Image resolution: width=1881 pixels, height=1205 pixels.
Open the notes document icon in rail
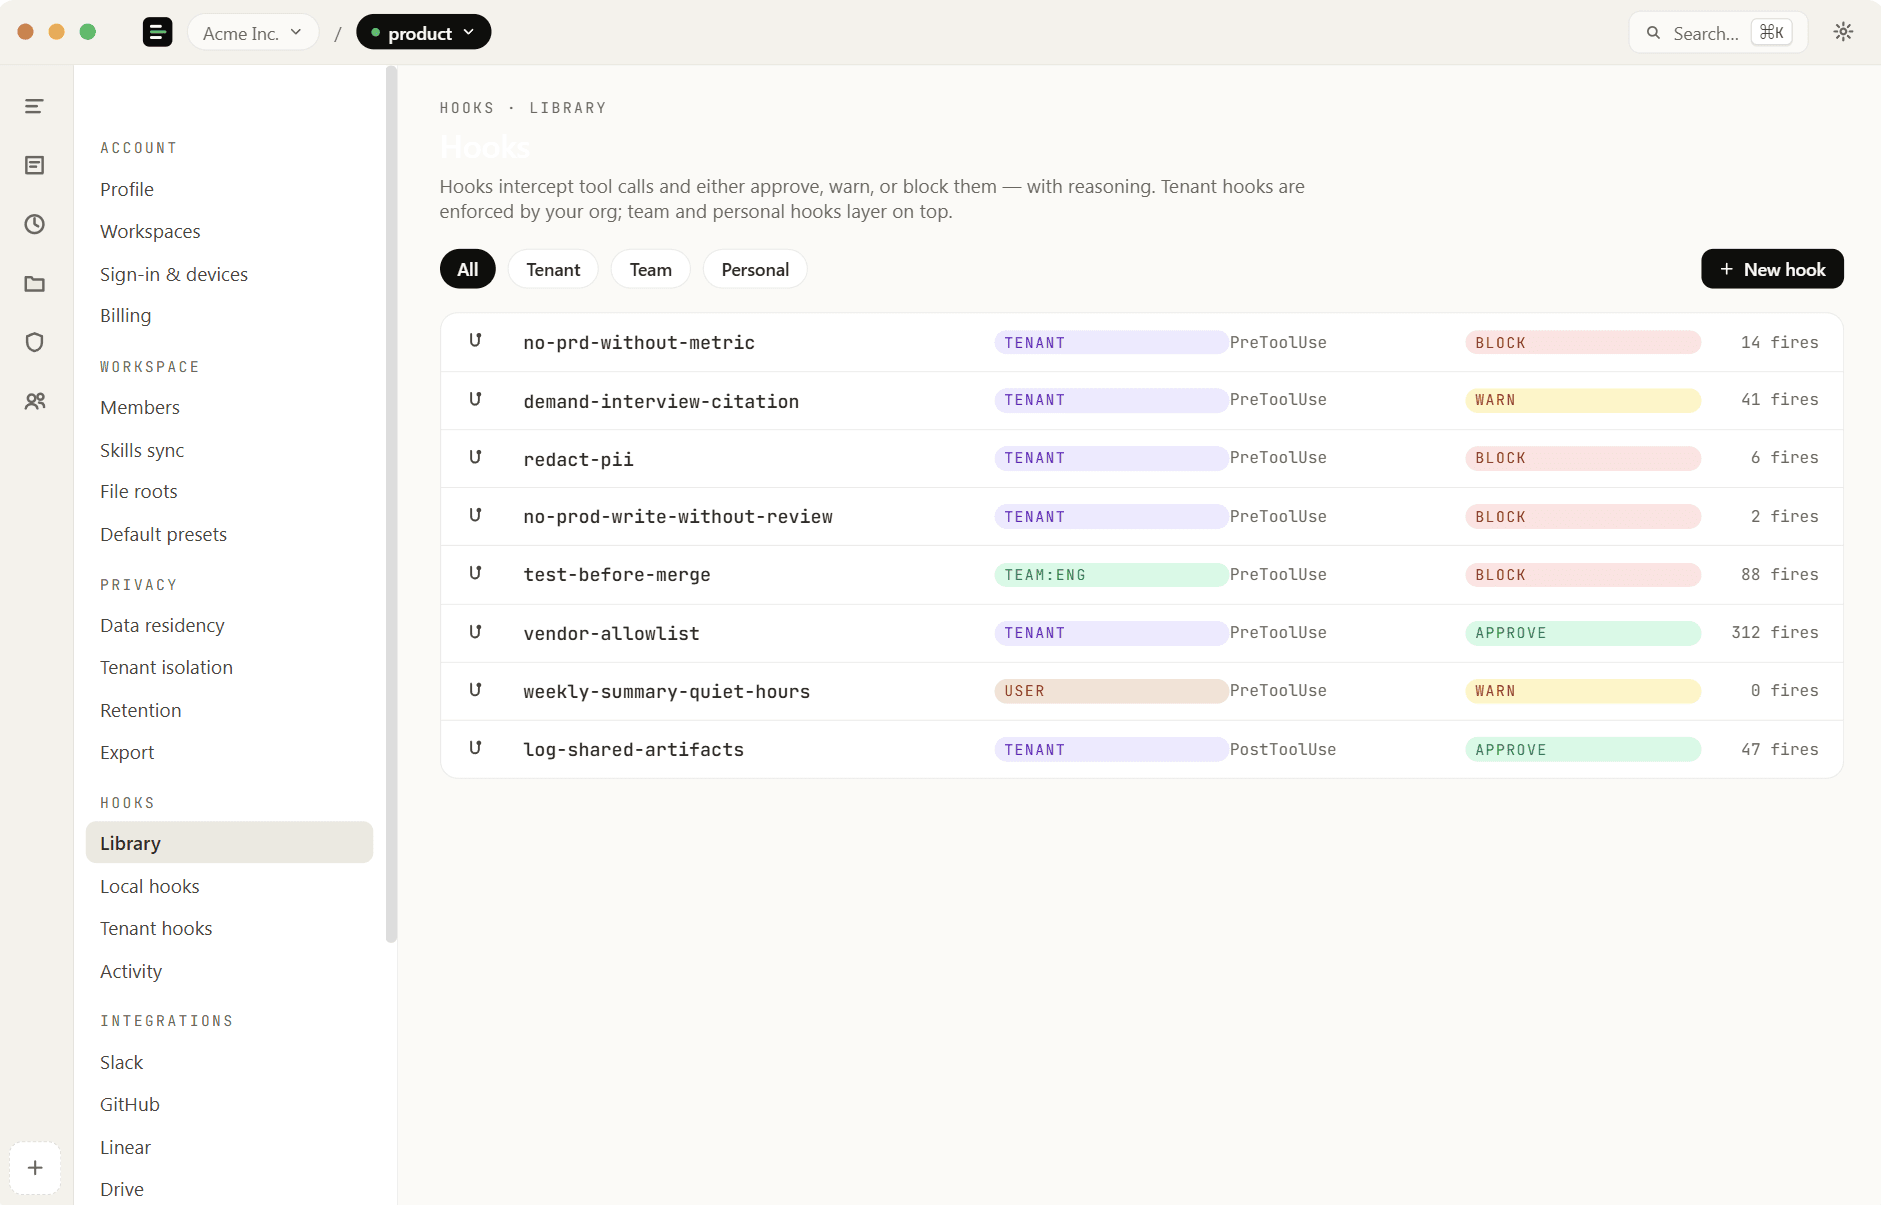[x=35, y=165]
